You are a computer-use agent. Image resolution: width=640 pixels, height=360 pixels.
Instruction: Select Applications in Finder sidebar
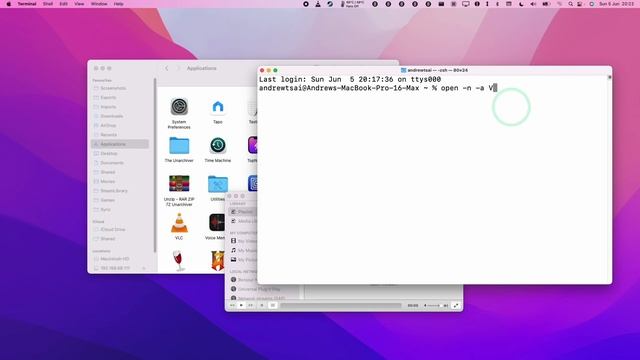tap(120, 144)
